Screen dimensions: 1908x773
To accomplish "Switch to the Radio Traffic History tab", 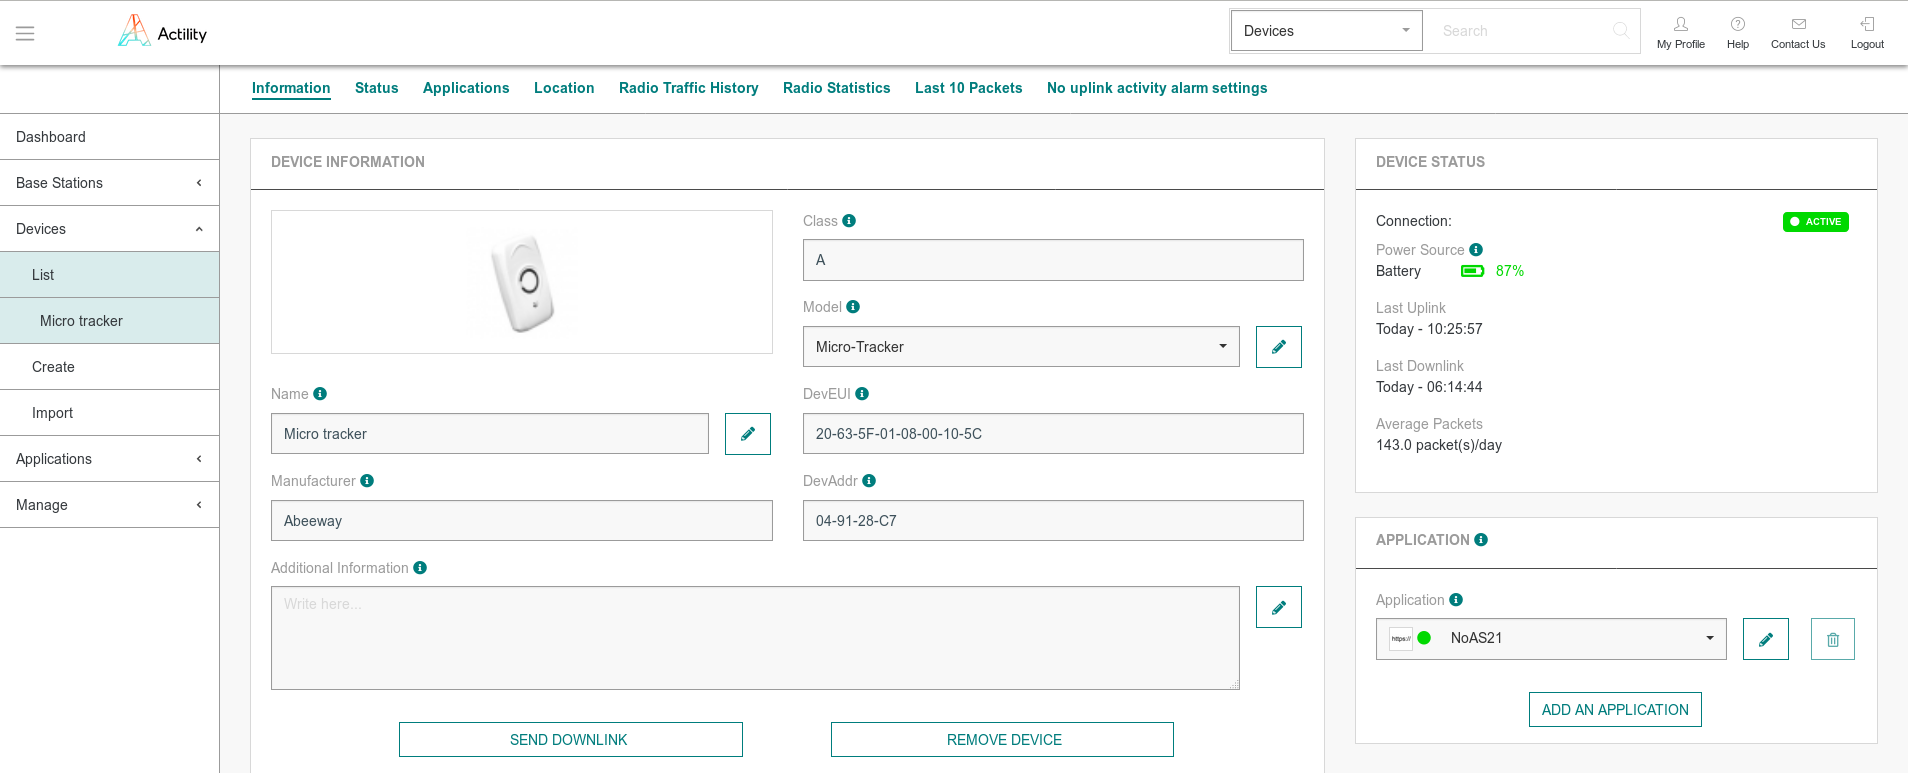I will pos(688,88).
